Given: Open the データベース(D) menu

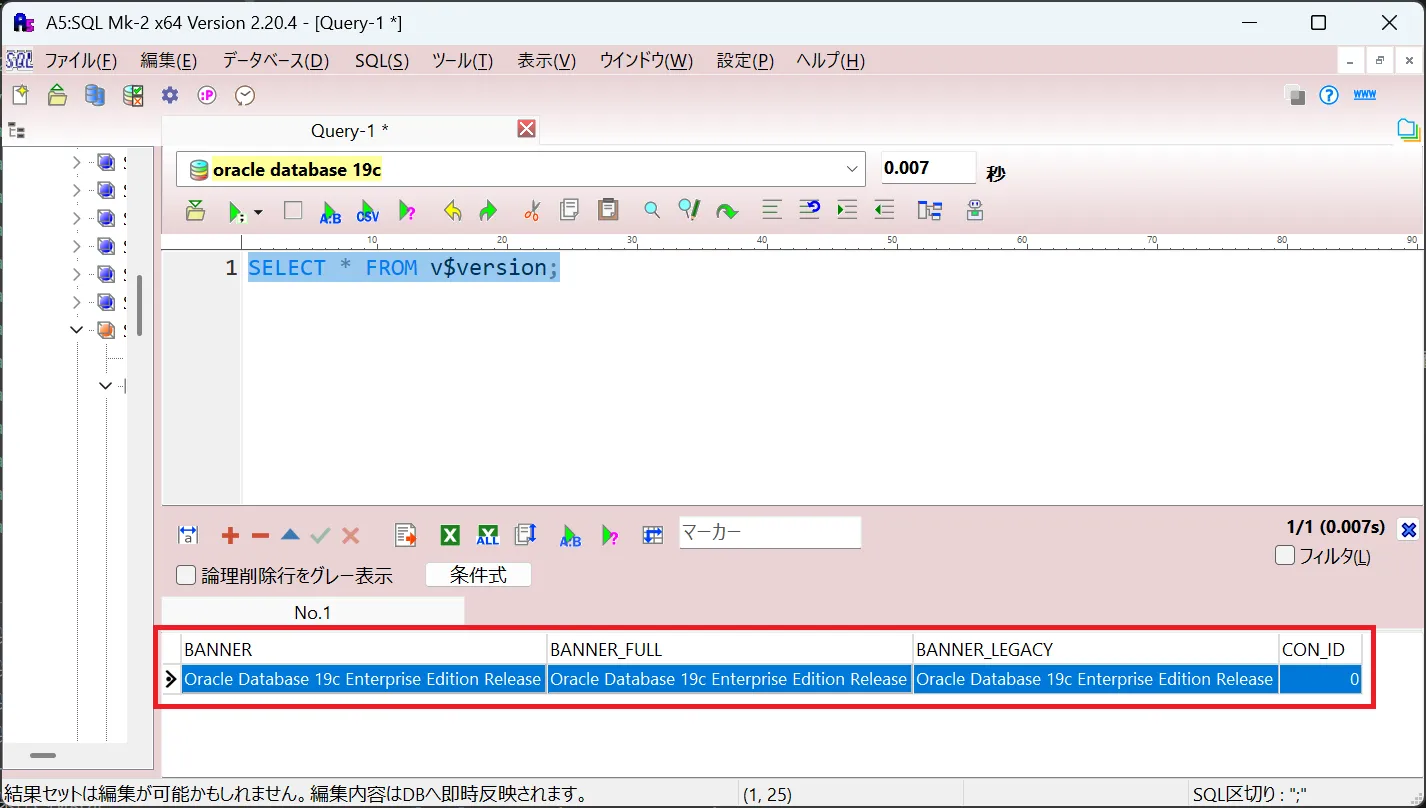Looking at the screenshot, I should (x=275, y=60).
